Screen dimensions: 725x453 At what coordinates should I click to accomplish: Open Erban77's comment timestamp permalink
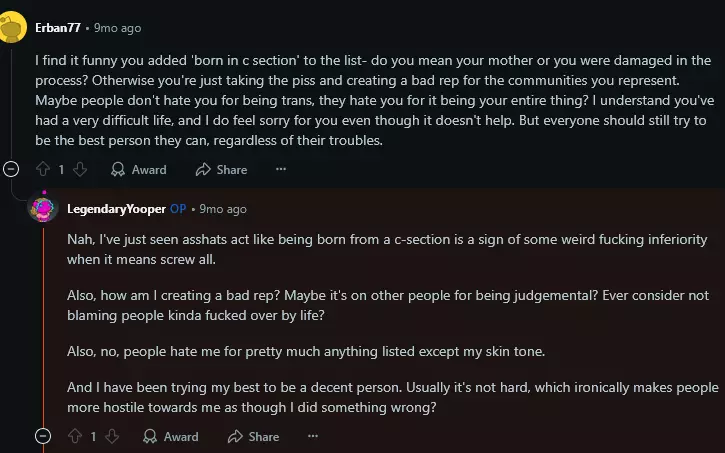(x=118, y=28)
